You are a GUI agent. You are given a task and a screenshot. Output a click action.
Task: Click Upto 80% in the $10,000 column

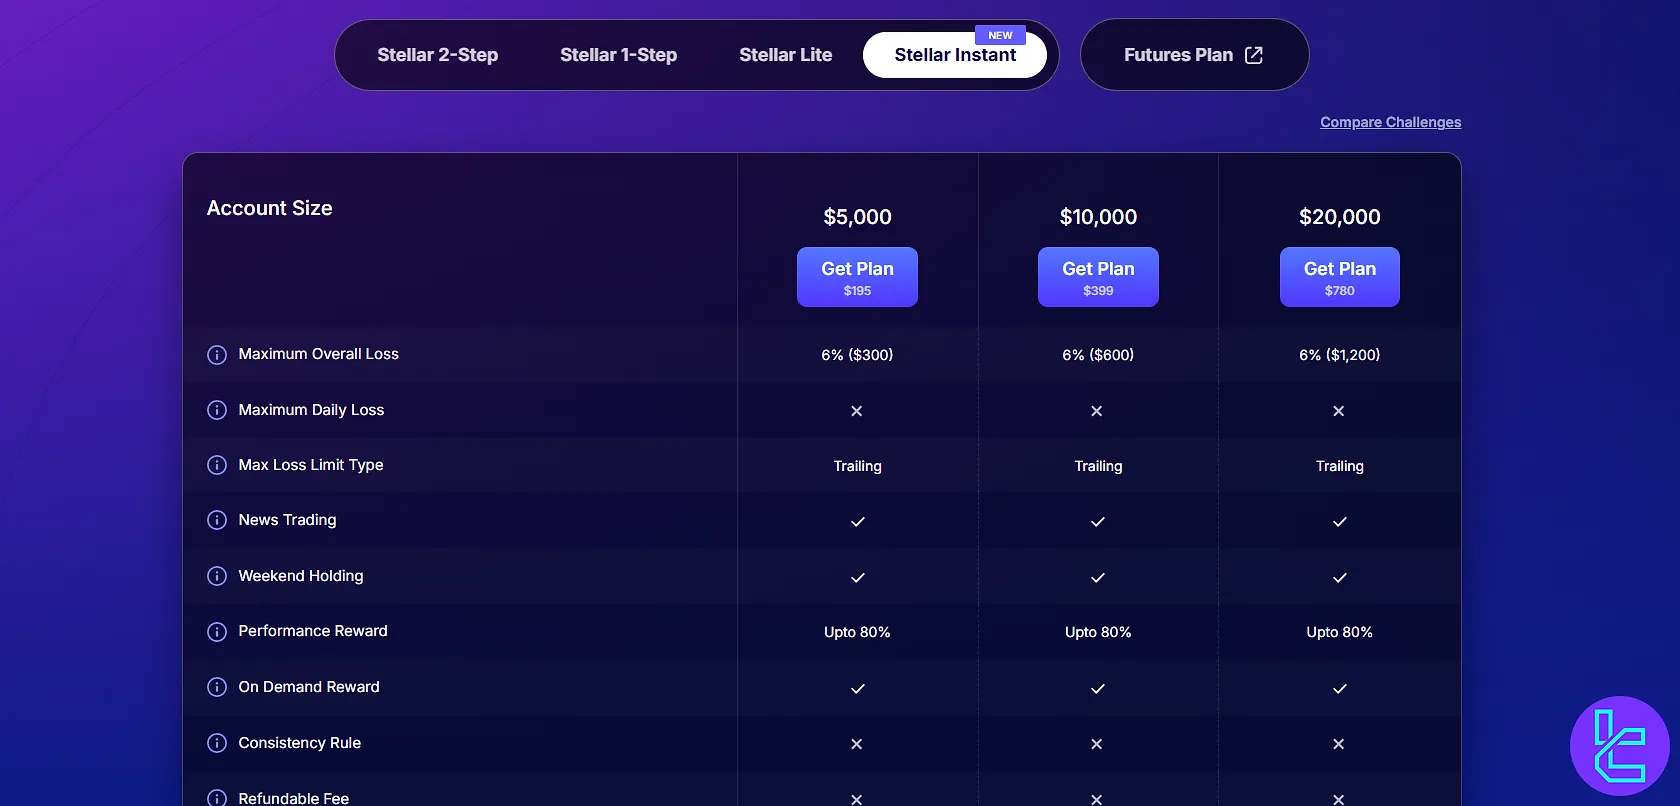(x=1098, y=632)
